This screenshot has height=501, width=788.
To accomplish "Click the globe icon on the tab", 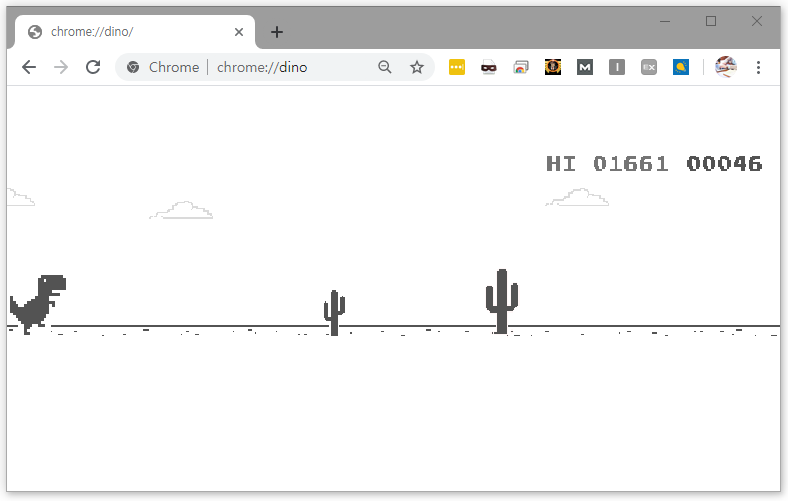I will coord(35,32).
